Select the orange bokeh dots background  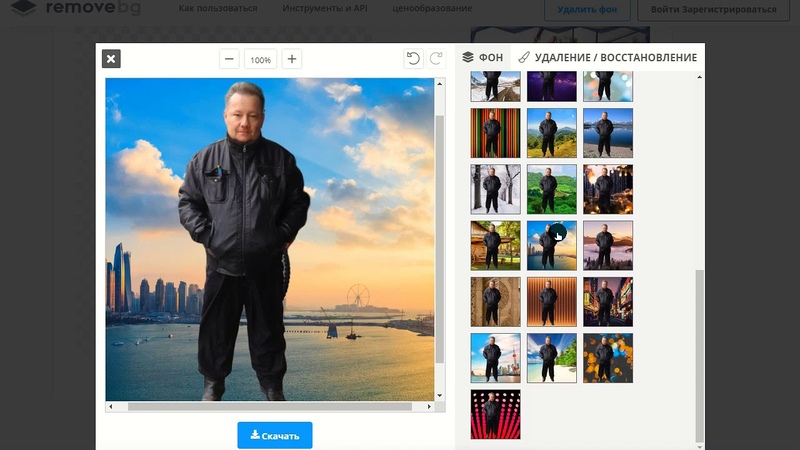(x=608, y=358)
